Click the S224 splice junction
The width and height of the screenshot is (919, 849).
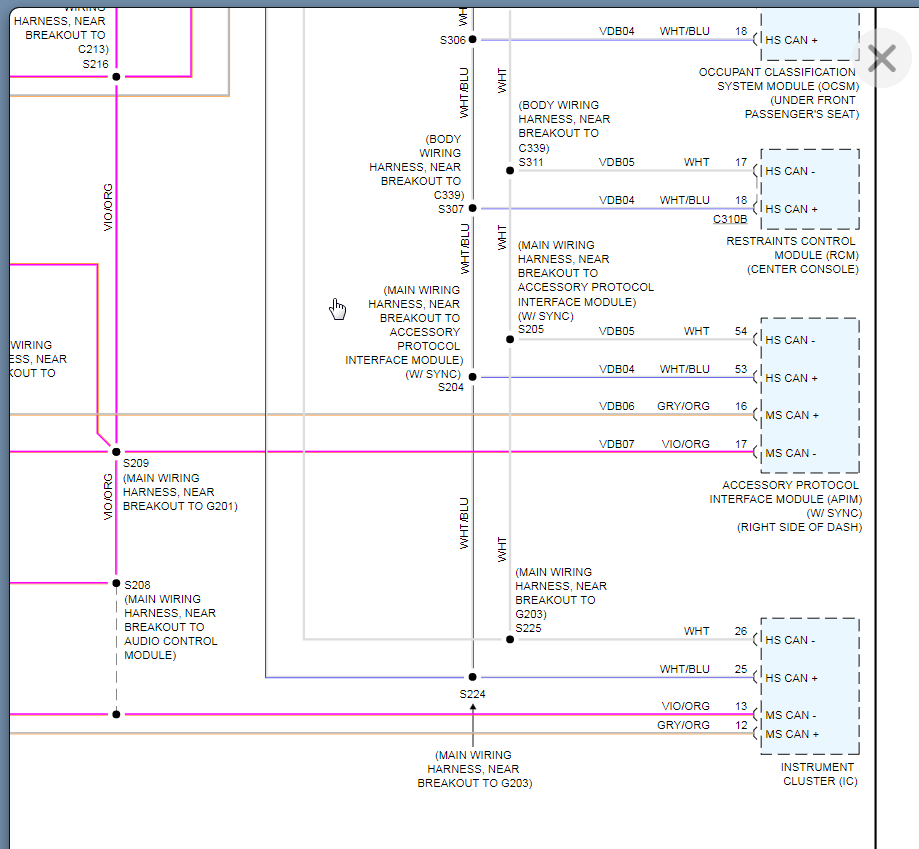(473, 677)
